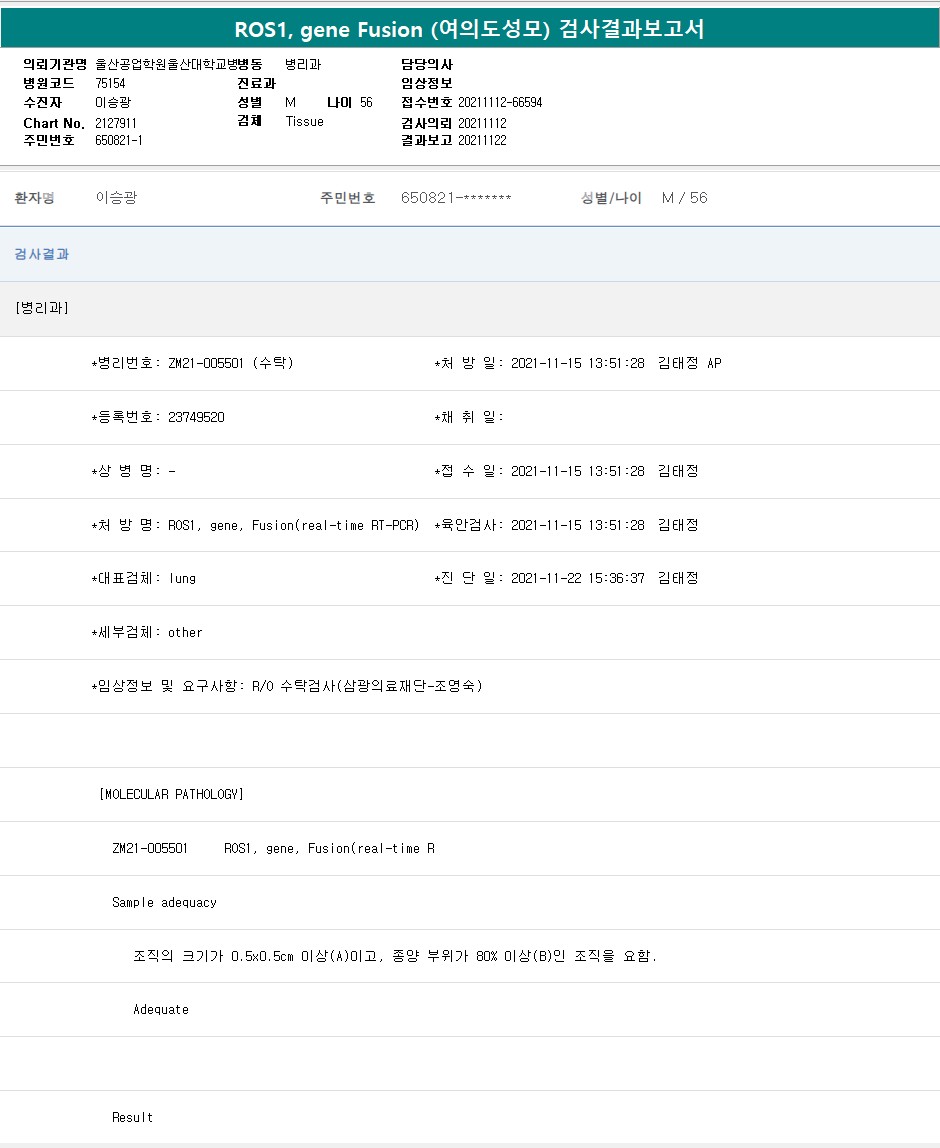Click the 성별/나이 value M / 56
The height and width of the screenshot is (1148, 940).
685,198
